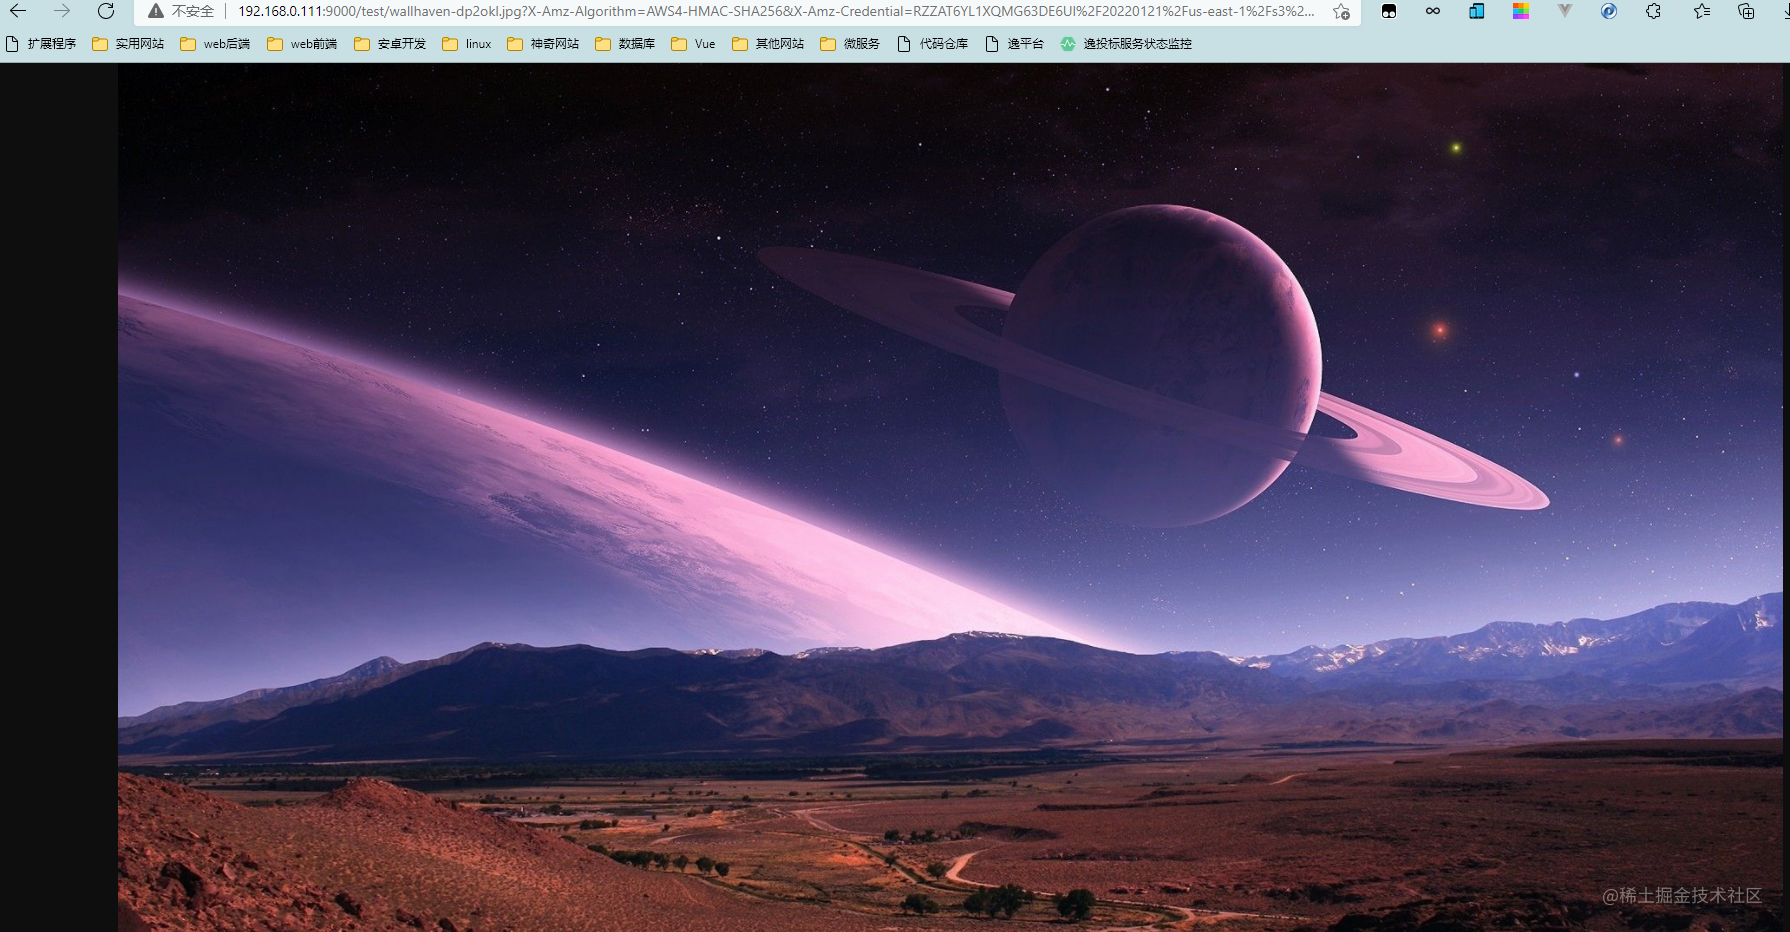
Task: Open the web后端 bookmarks folder
Action: (215, 44)
